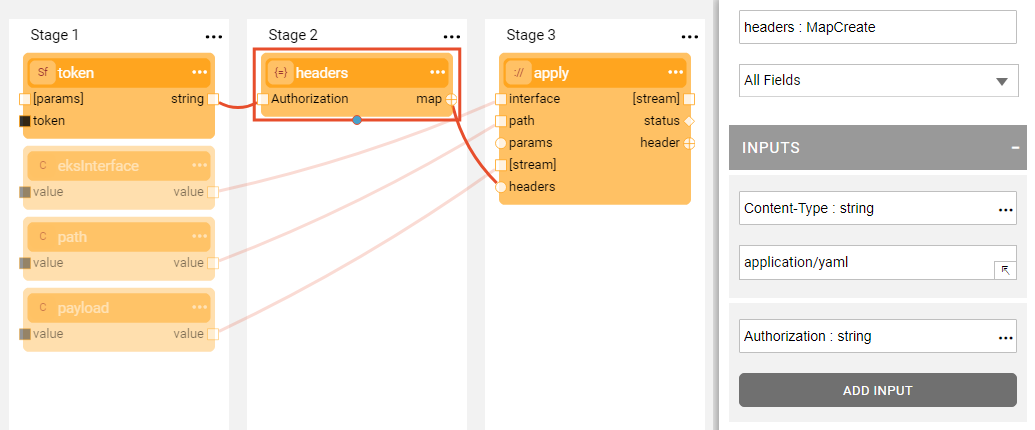This screenshot has height=430, width=1035.
Task: Toggle the [stream] output port on apply
Action: [688, 99]
